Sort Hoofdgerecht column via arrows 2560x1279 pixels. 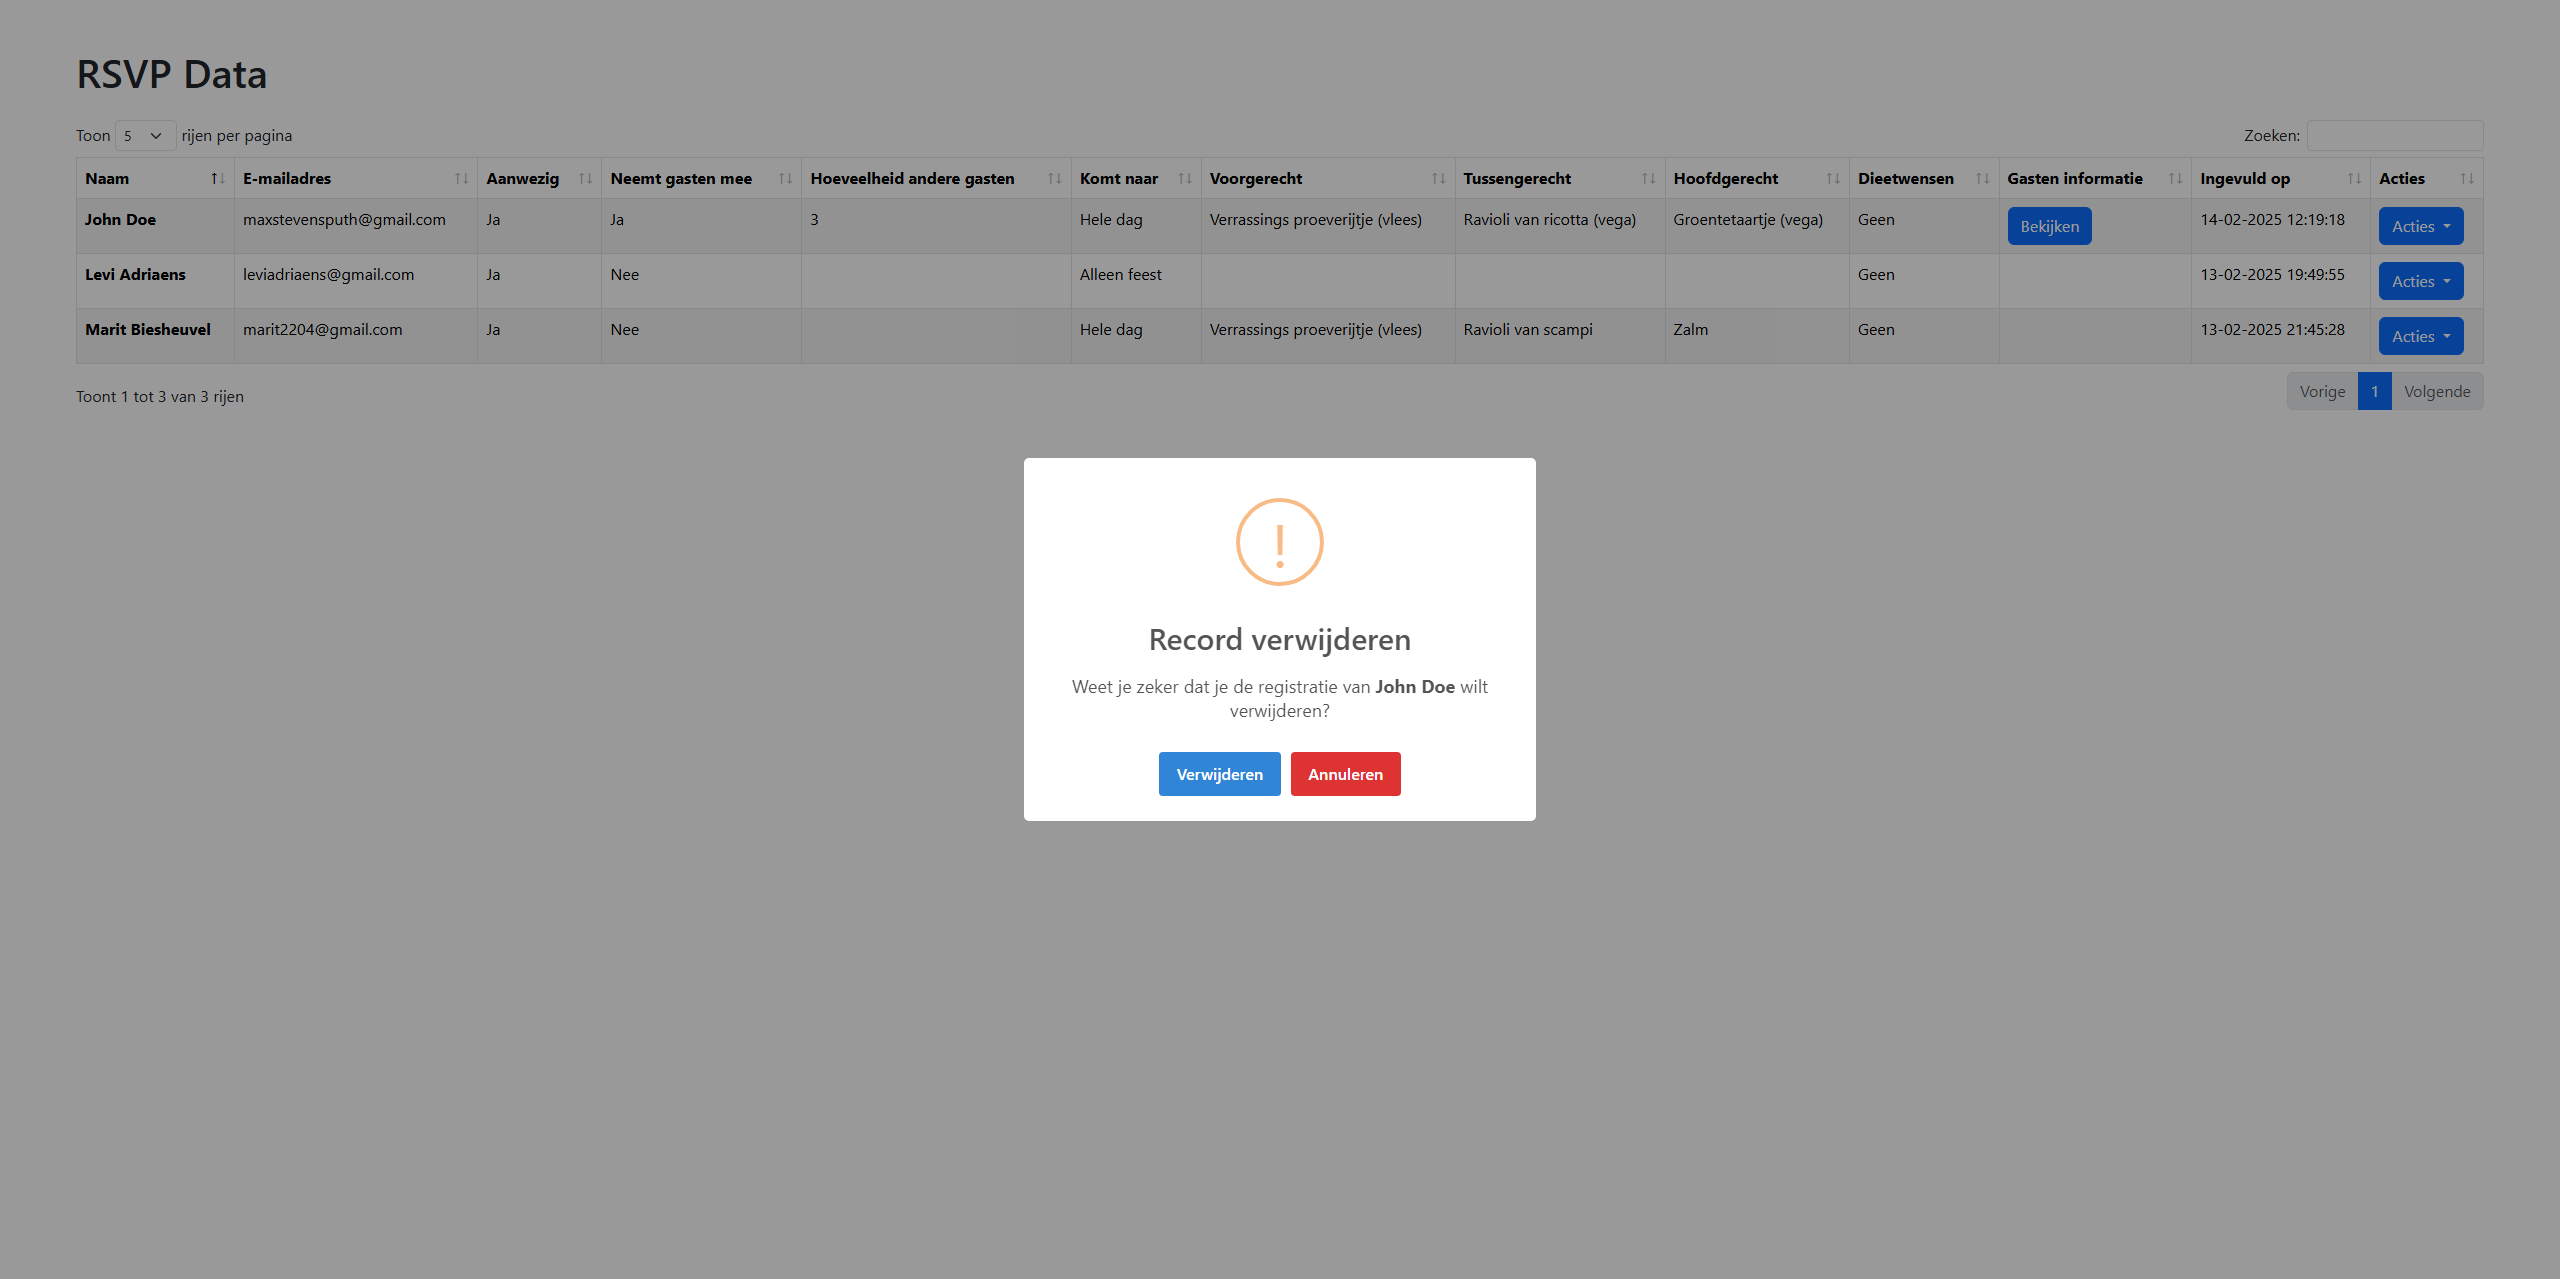1832,179
